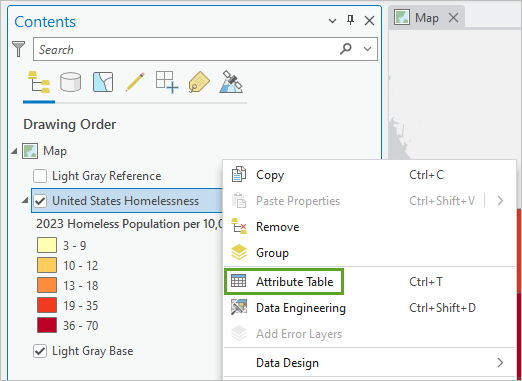This screenshot has width=522, height=381.
Task: Select List By Data Source cylinder icon
Action: pos(70,82)
